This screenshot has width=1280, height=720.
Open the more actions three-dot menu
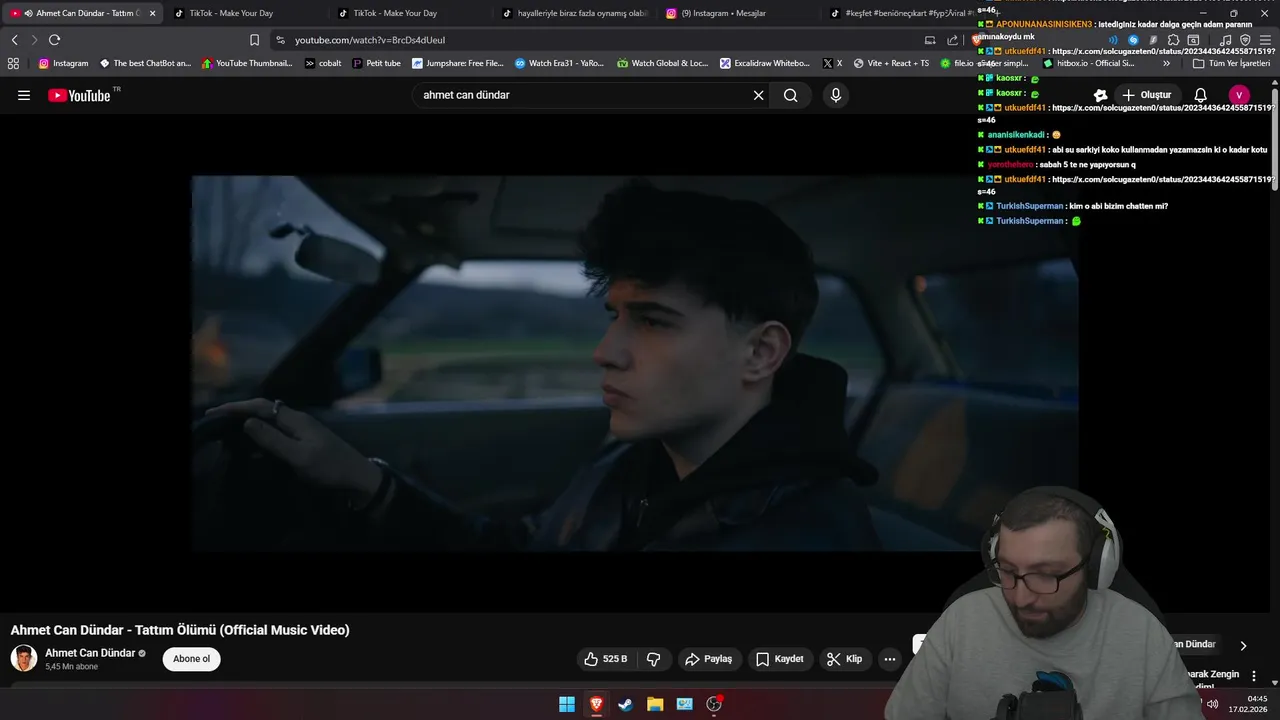pyautogui.click(x=889, y=659)
